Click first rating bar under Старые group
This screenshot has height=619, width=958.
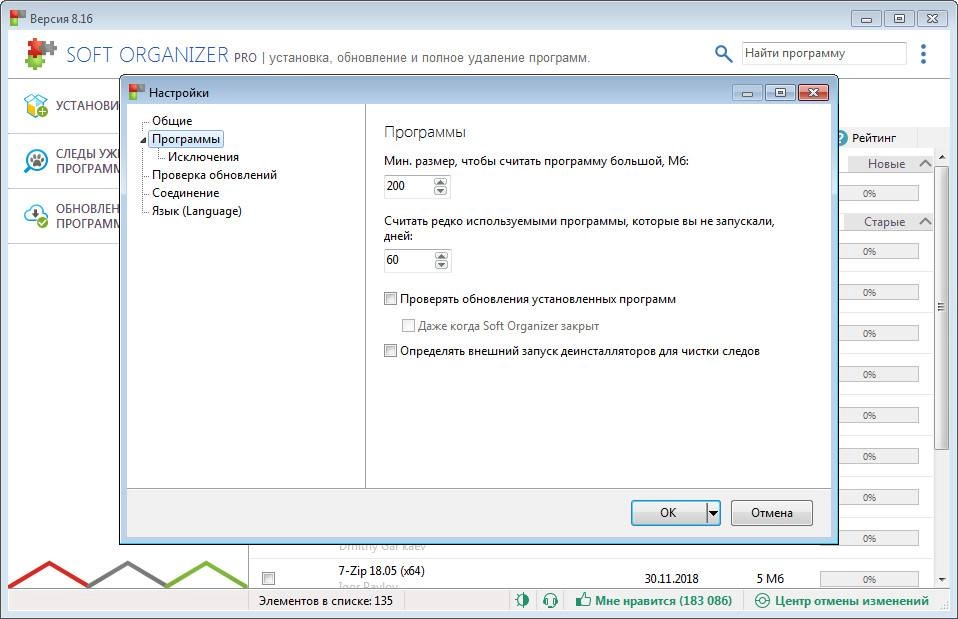[879, 251]
